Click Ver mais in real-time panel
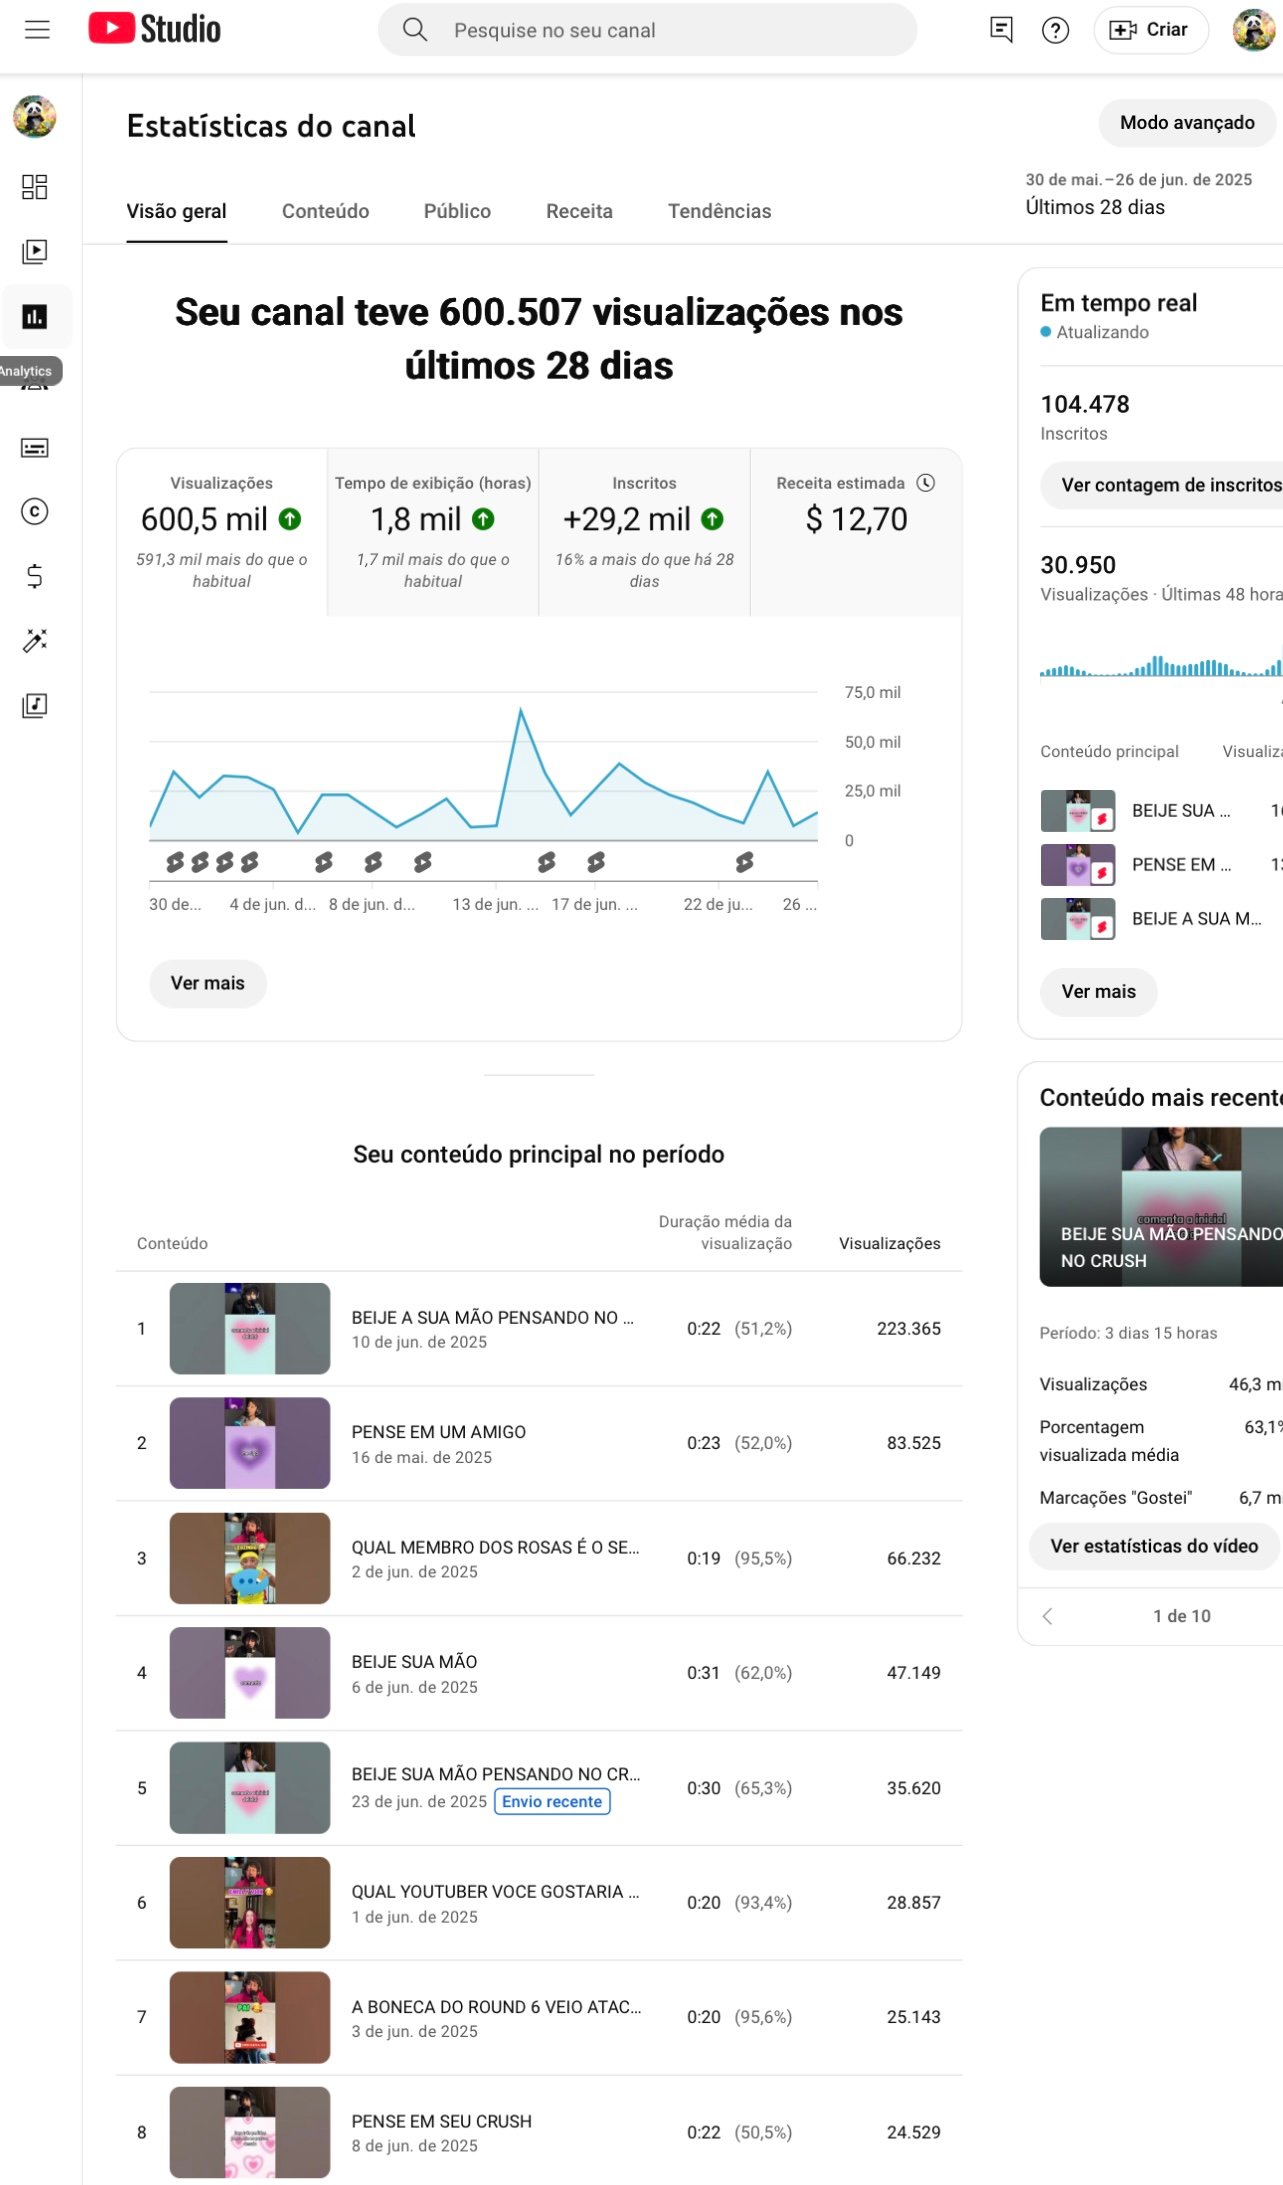The width and height of the screenshot is (1283, 2185). click(x=1098, y=992)
